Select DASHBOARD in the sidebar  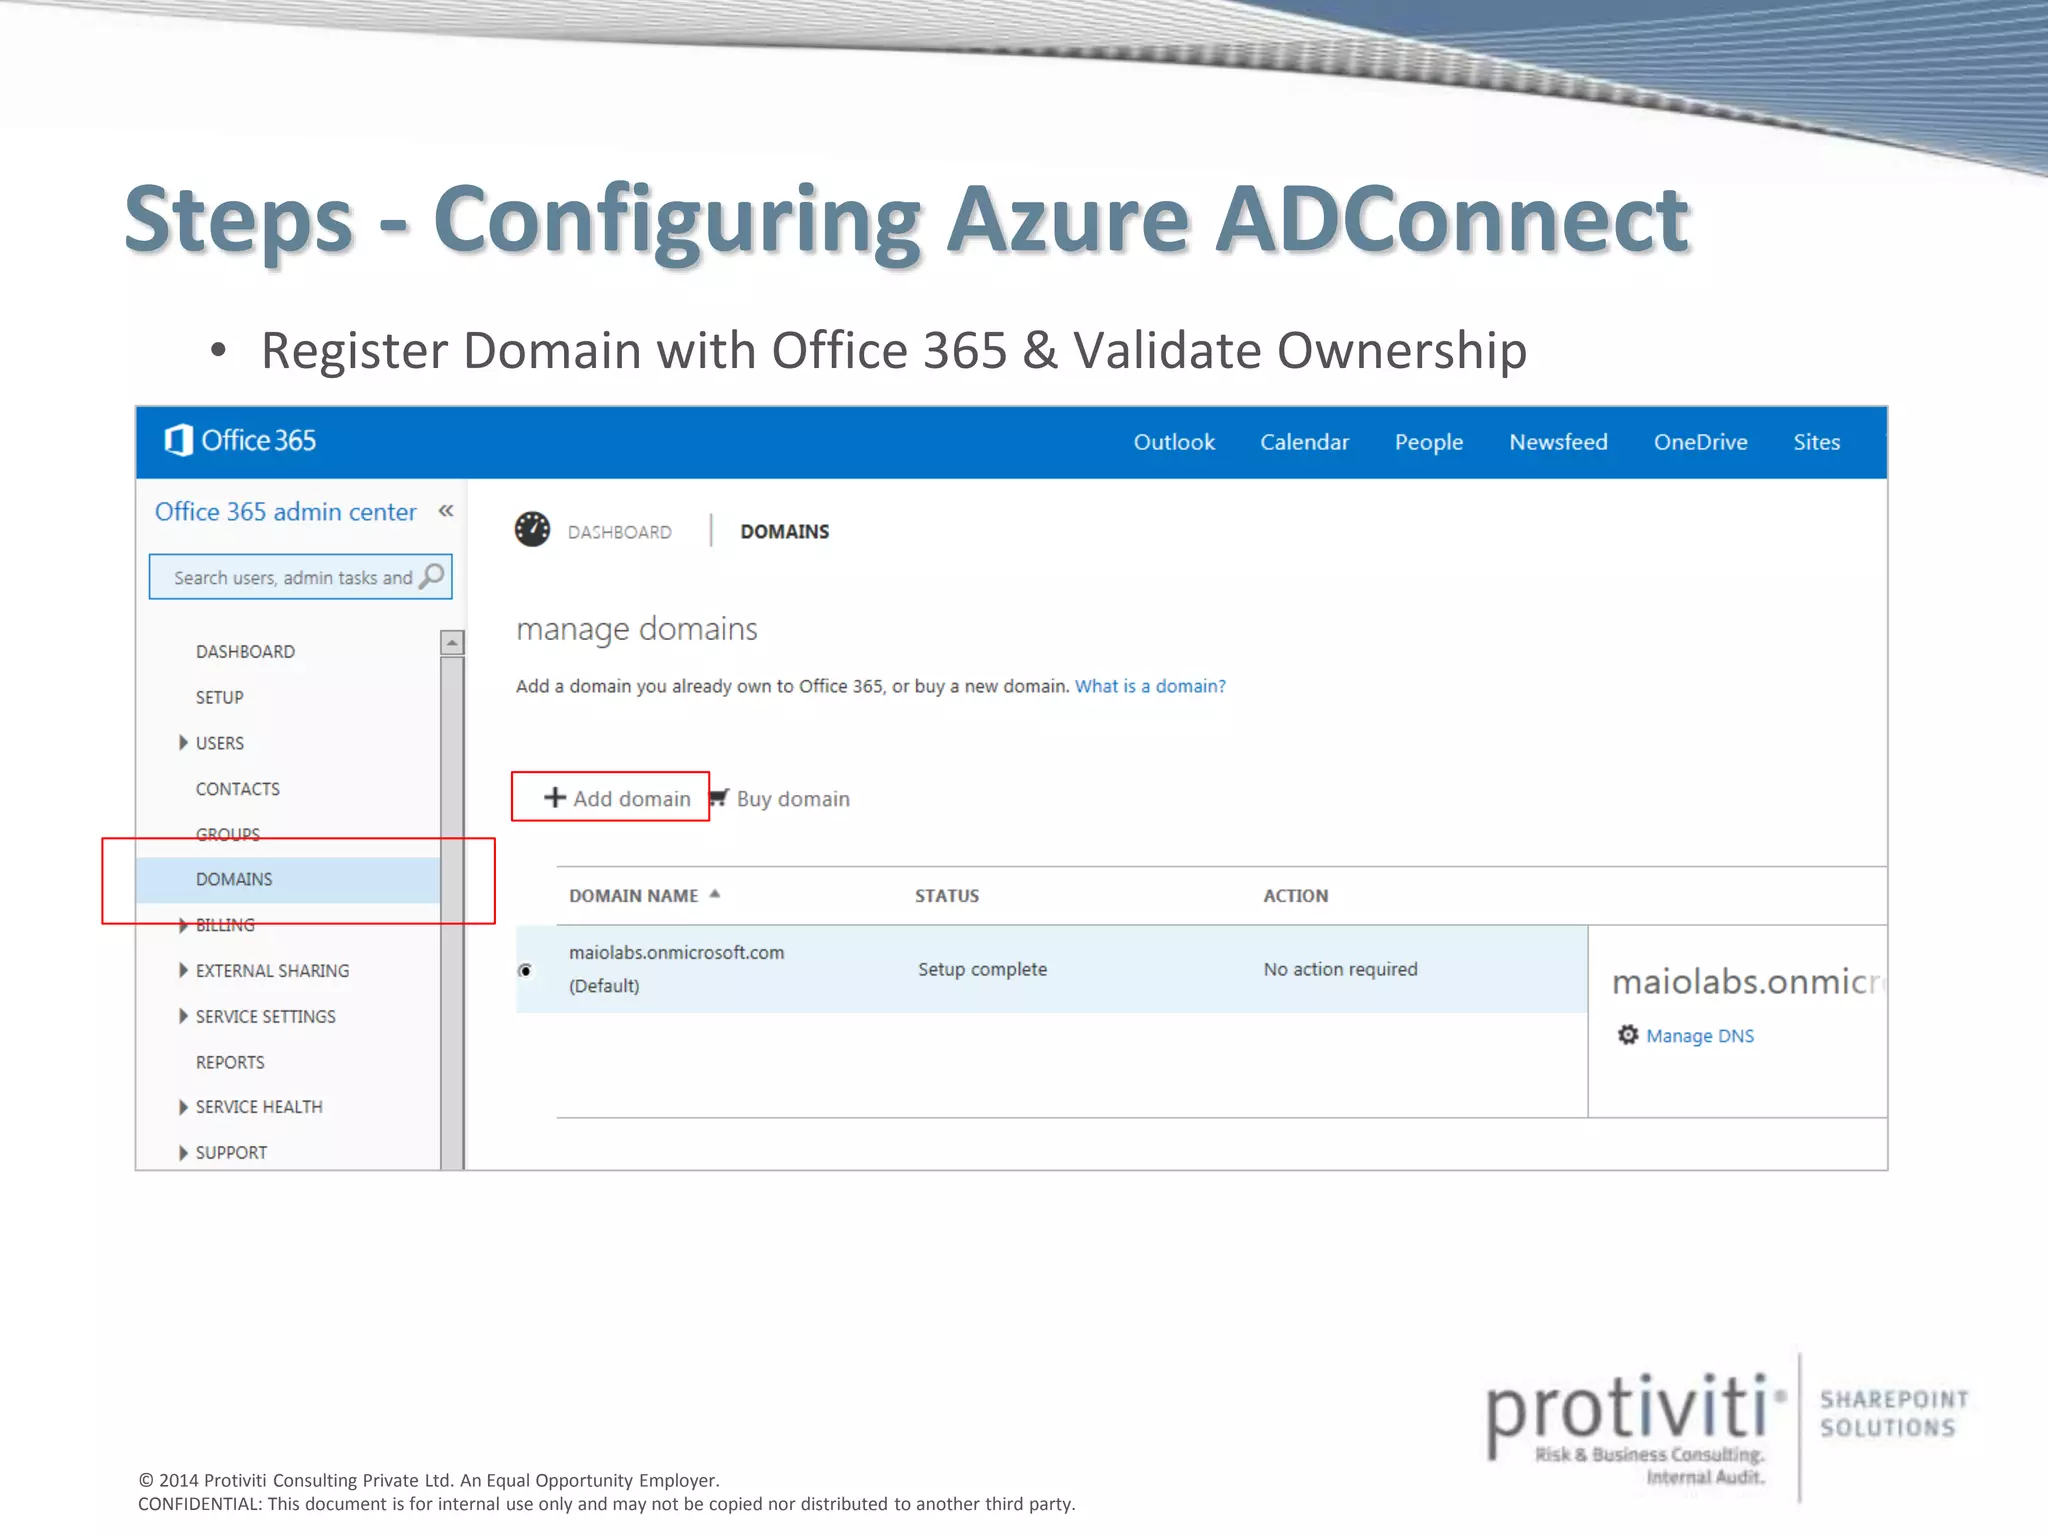[245, 652]
